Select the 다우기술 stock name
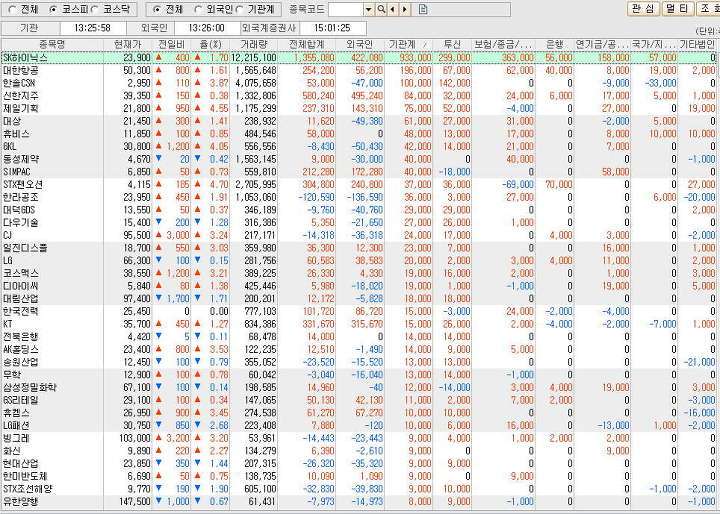720x514 pixels. point(21,222)
